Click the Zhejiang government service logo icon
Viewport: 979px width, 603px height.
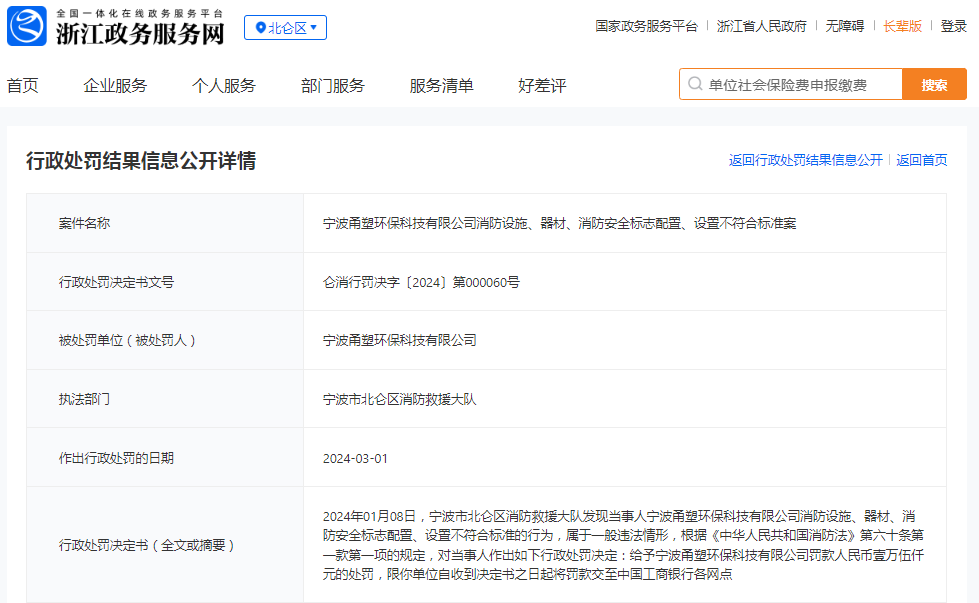click(27, 26)
